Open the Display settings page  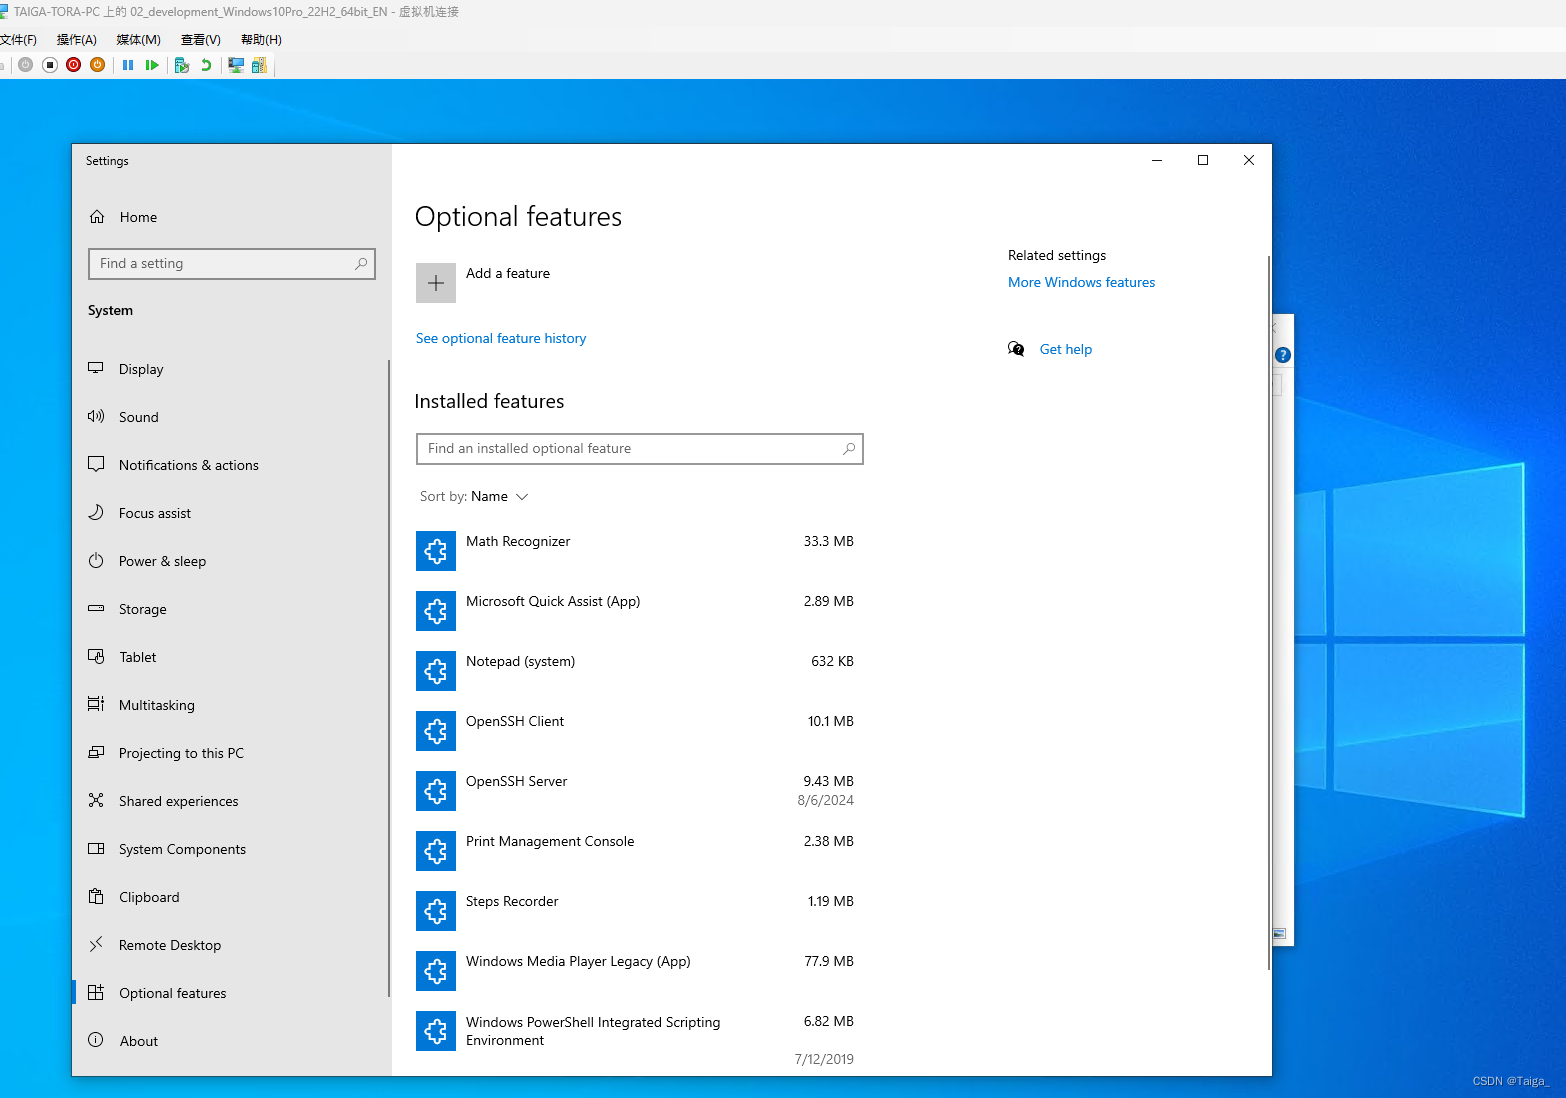click(231, 369)
